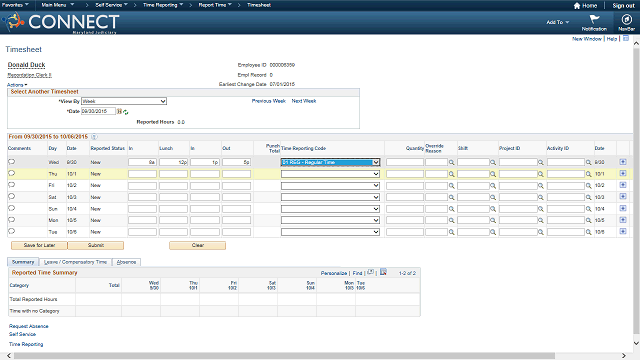Open comment bubble for Tue 10/6 row
The width and height of the screenshot is (640, 360).
point(11,231)
